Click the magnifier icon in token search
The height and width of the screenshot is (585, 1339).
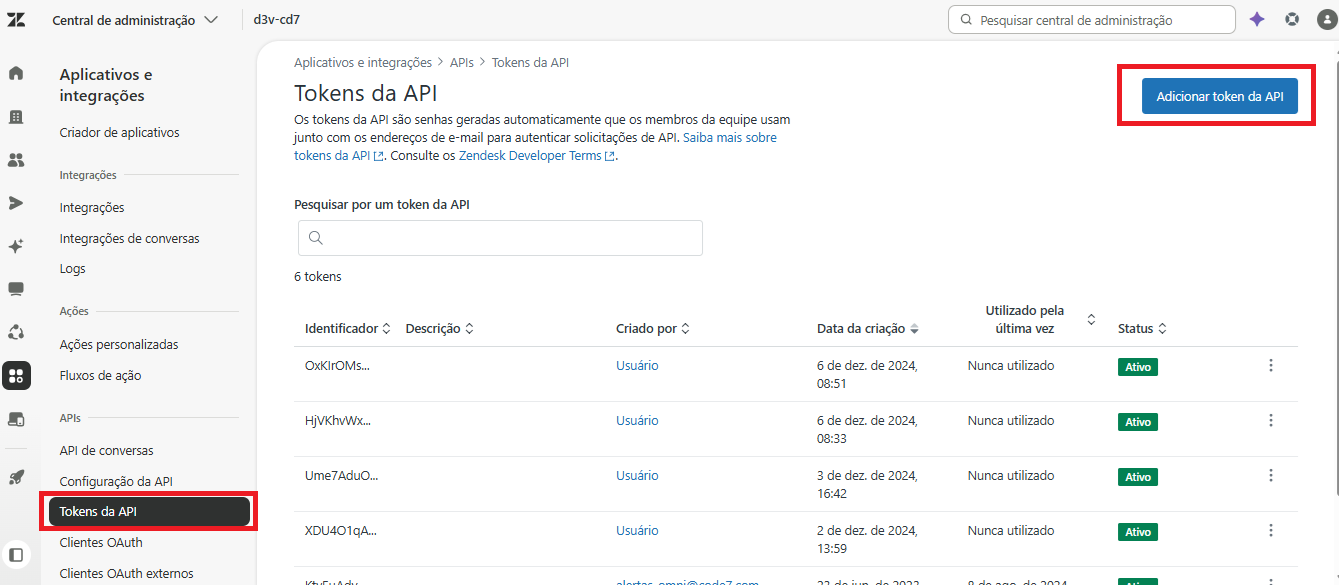pyautogui.click(x=316, y=238)
